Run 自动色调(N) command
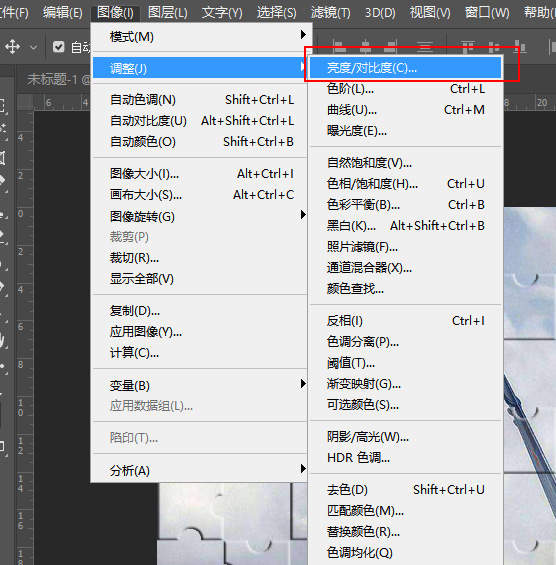The image size is (556, 565). 200,99
